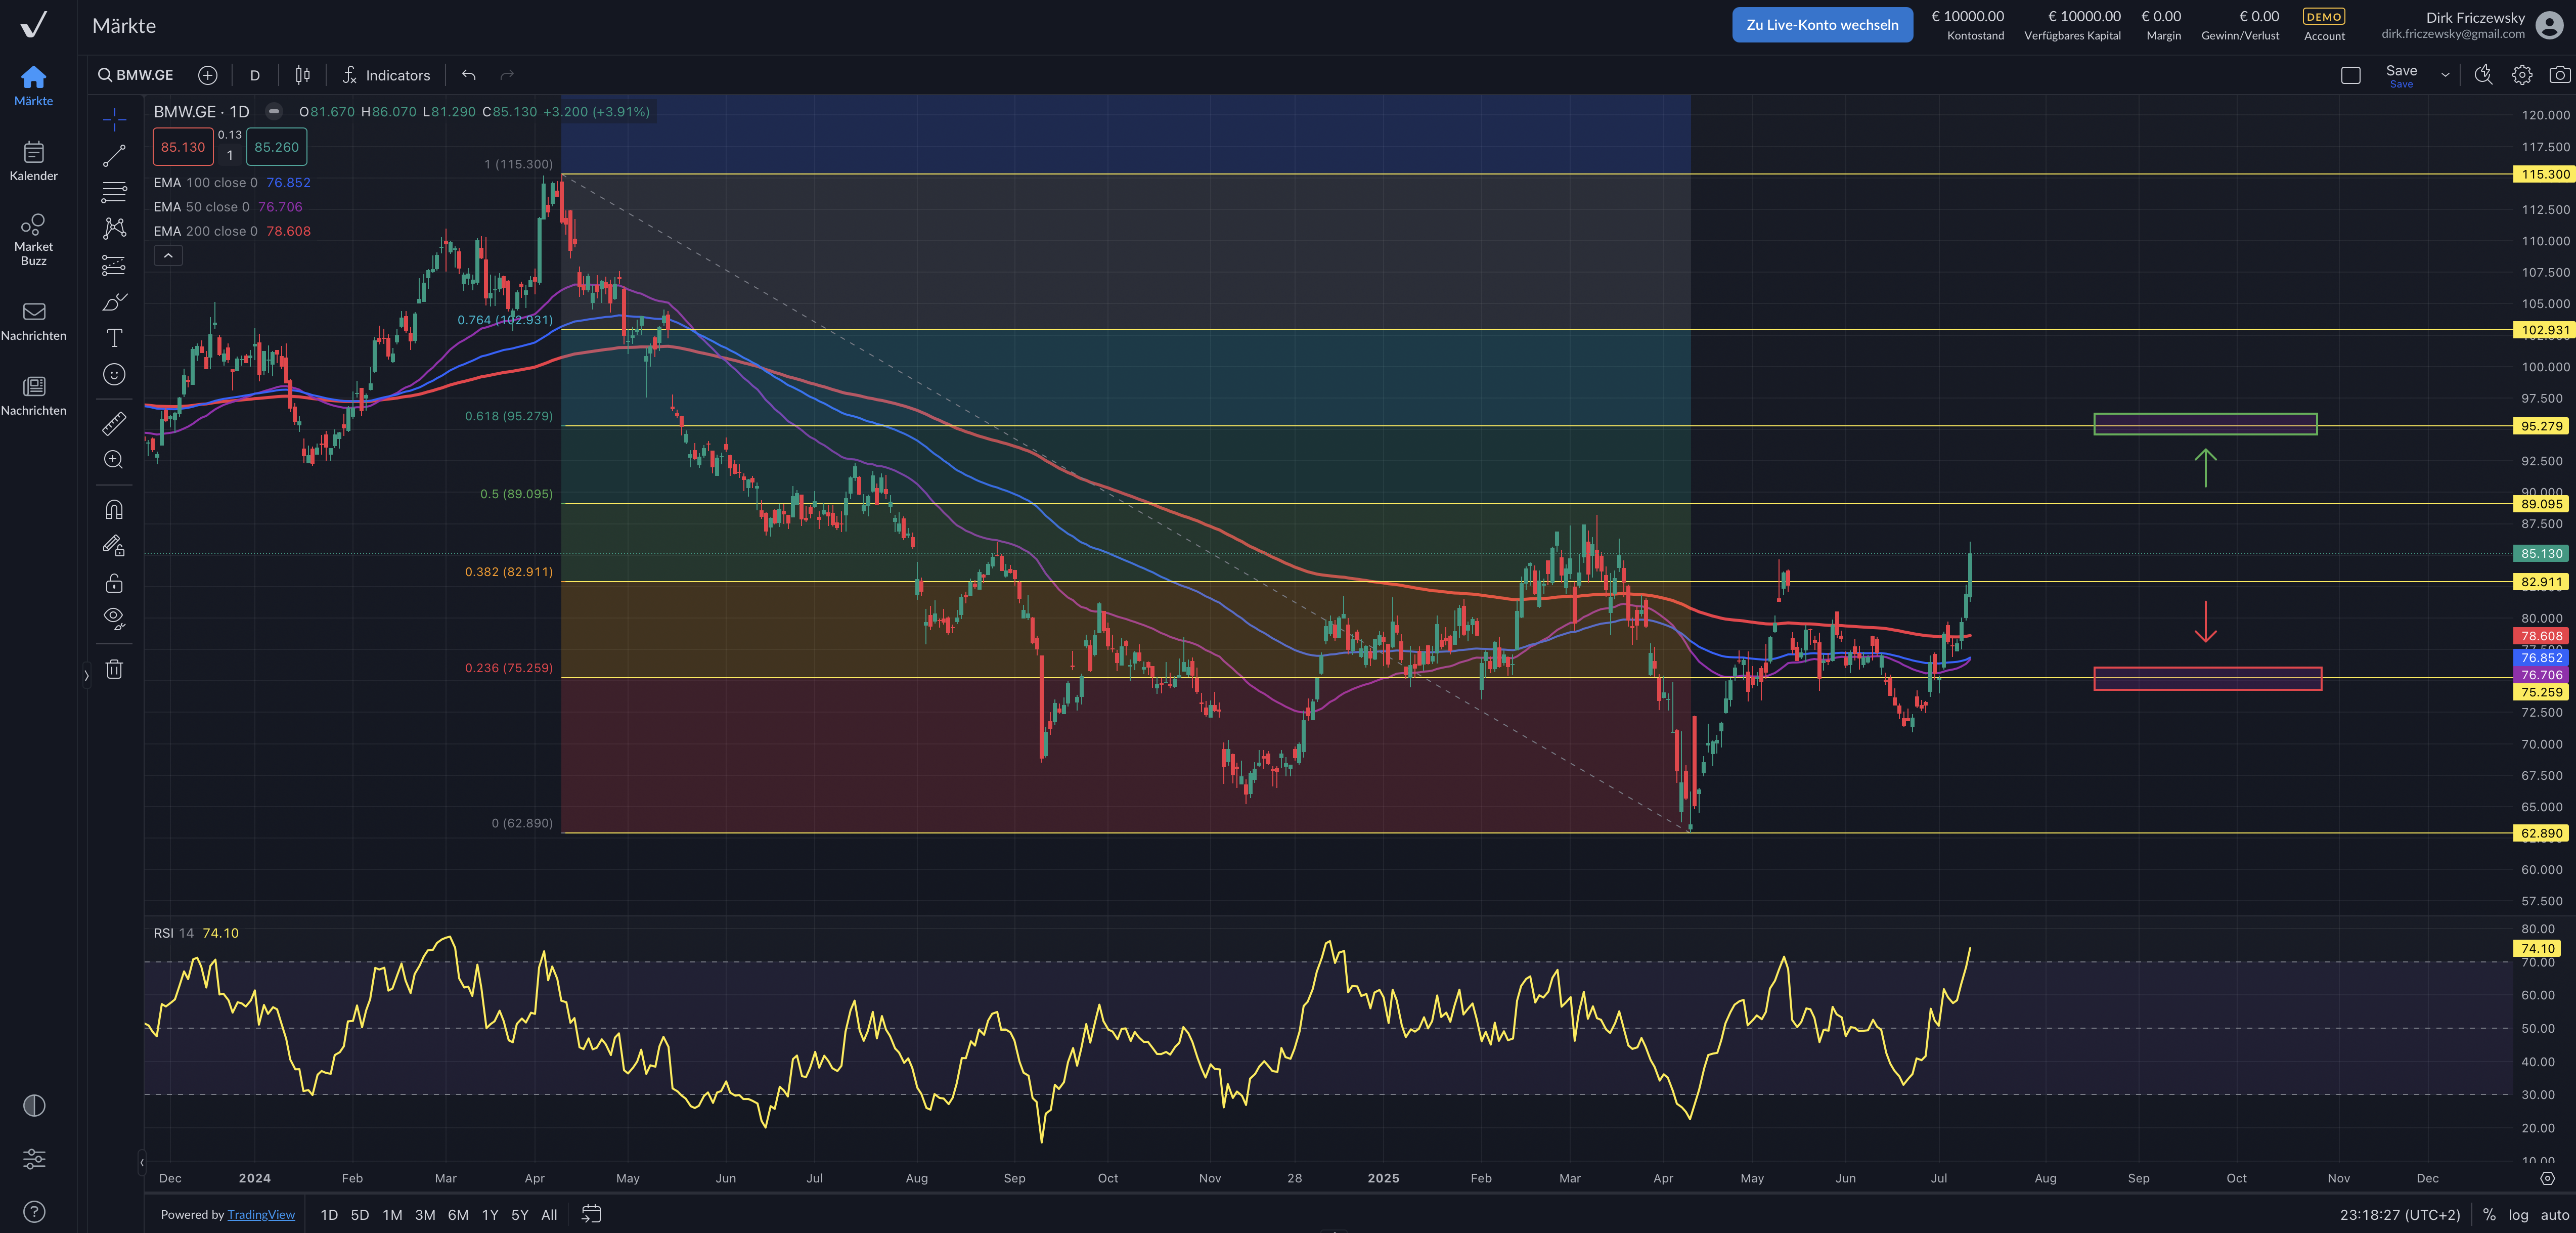Viewport: 2576px width, 1233px height.
Task: Select the text annotation tool
Action: pos(114,338)
